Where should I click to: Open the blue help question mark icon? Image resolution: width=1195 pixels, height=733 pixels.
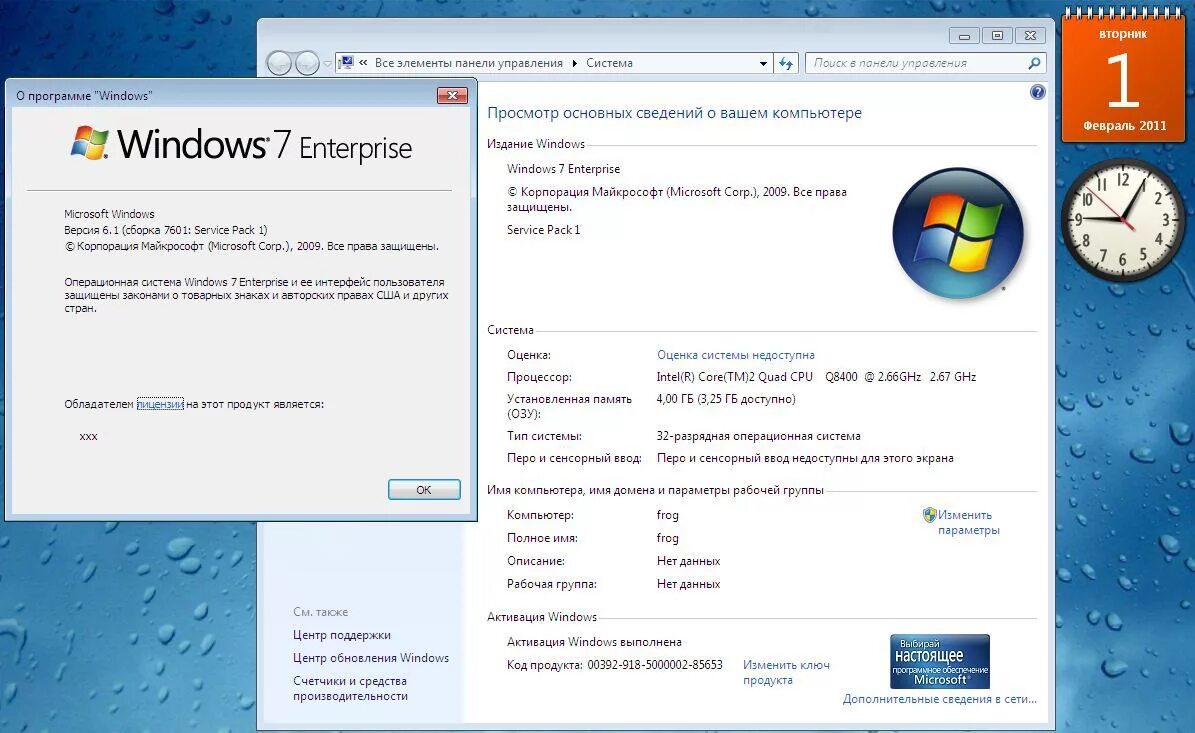click(1037, 92)
